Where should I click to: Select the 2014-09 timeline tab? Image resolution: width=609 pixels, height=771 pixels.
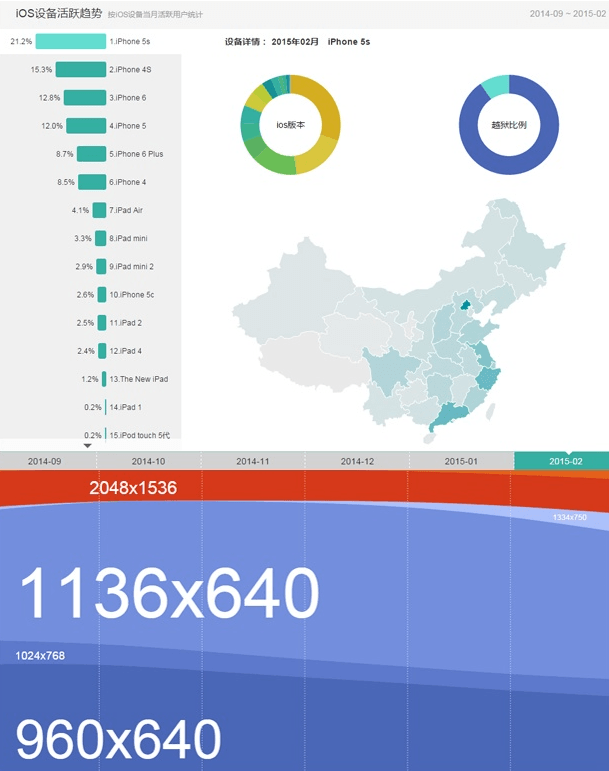(x=44, y=461)
